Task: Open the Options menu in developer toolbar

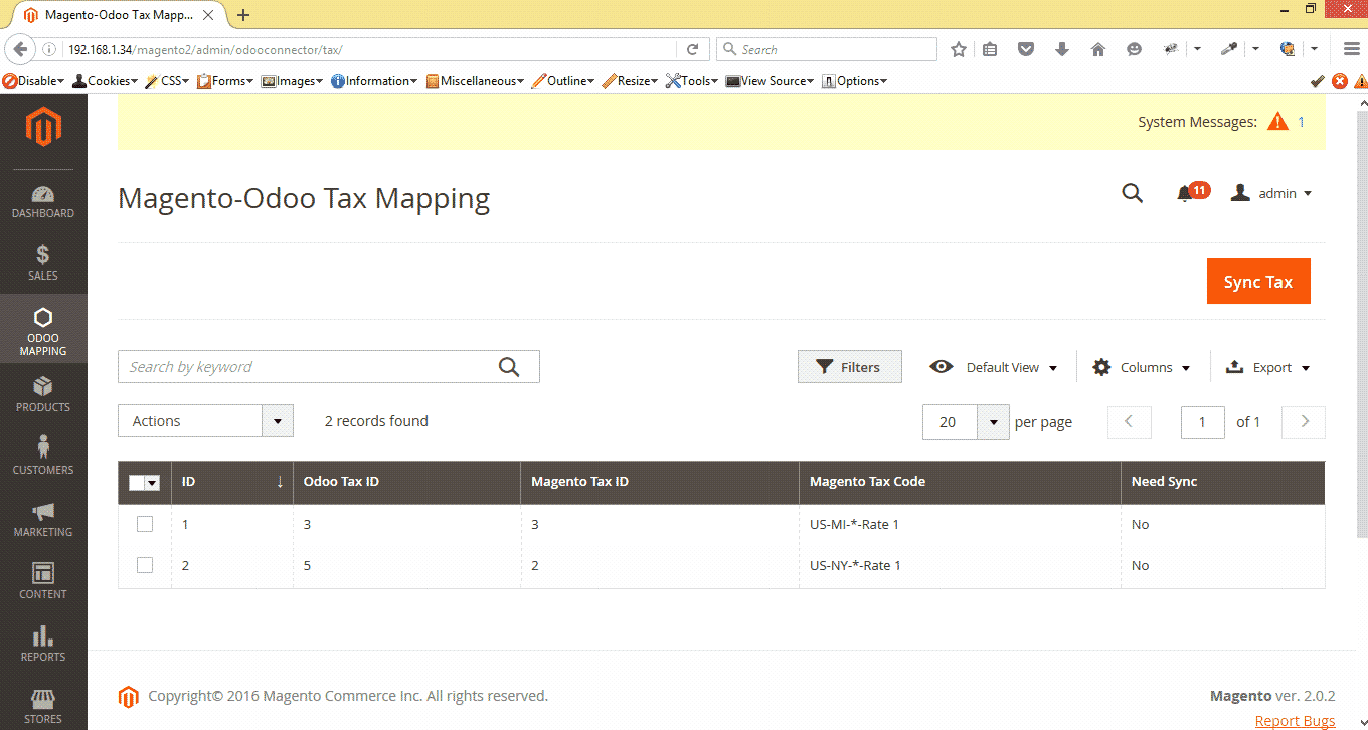Action: (855, 81)
